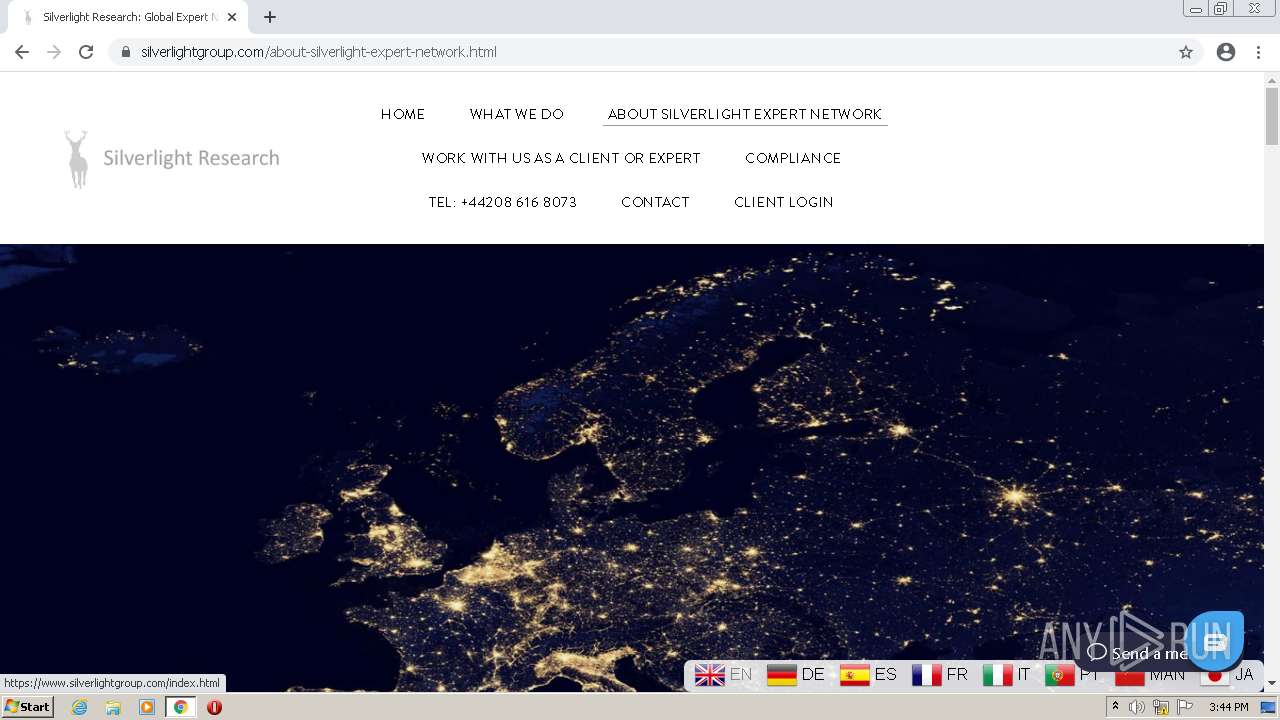Launch Internet Explorer from taskbar
Viewport: 1280px width, 720px height.
[79, 707]
